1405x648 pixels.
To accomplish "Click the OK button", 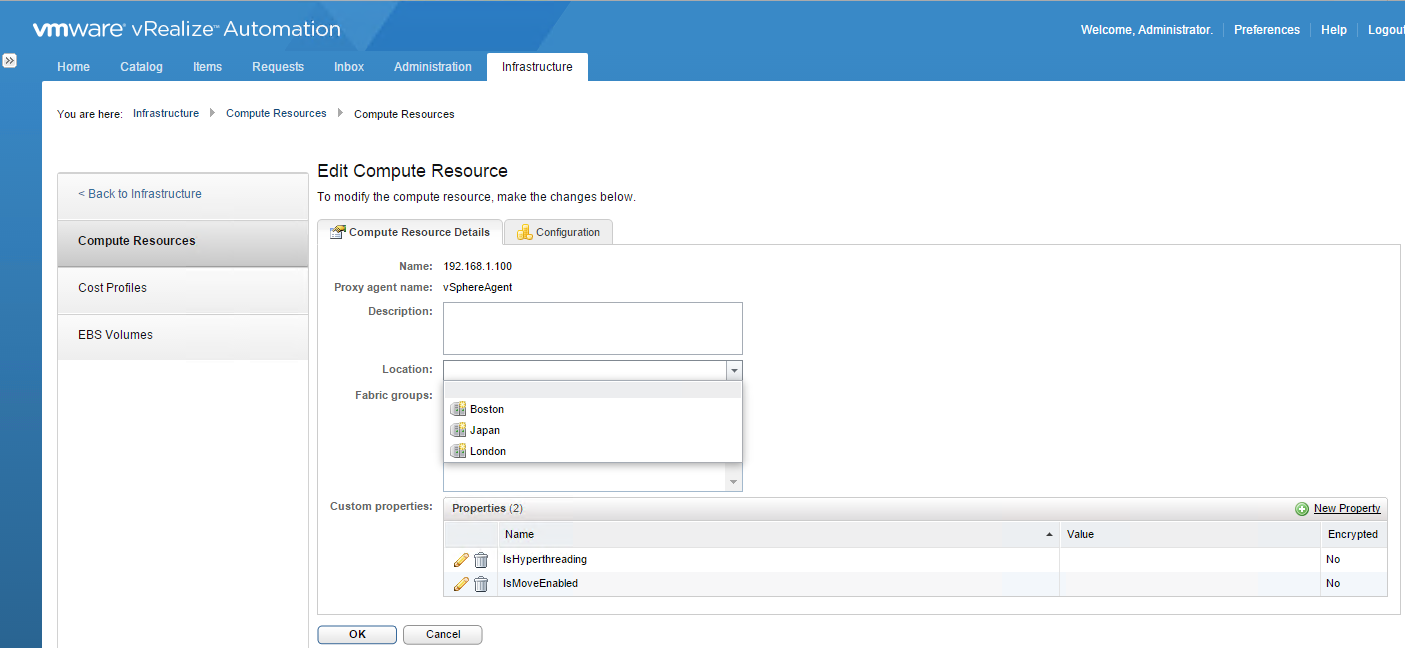I will [x=357, y=635].
